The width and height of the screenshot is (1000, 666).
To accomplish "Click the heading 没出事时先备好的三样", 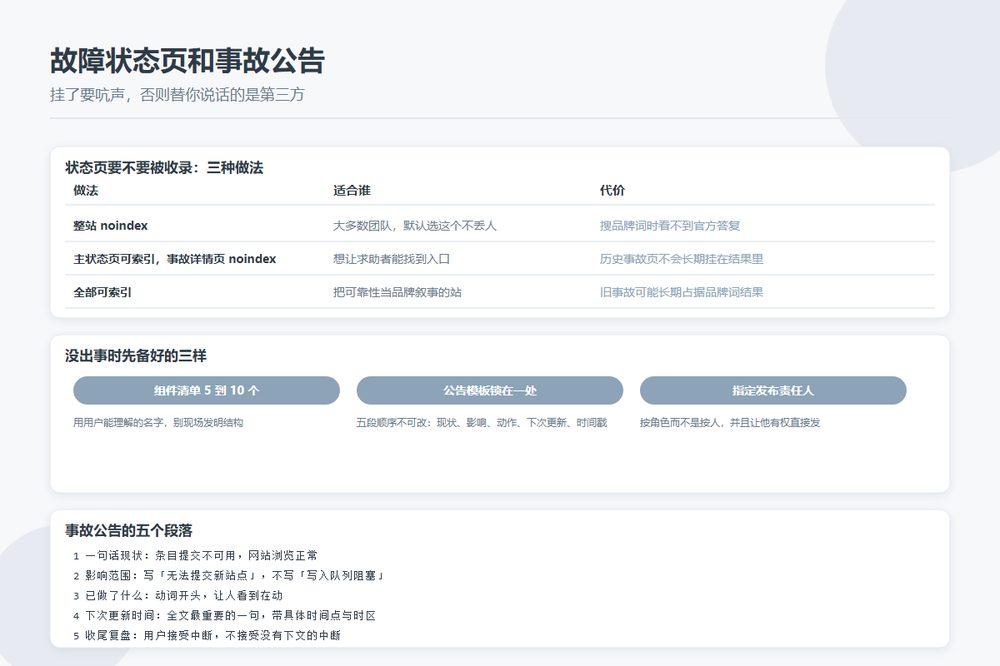I will 136,356.
